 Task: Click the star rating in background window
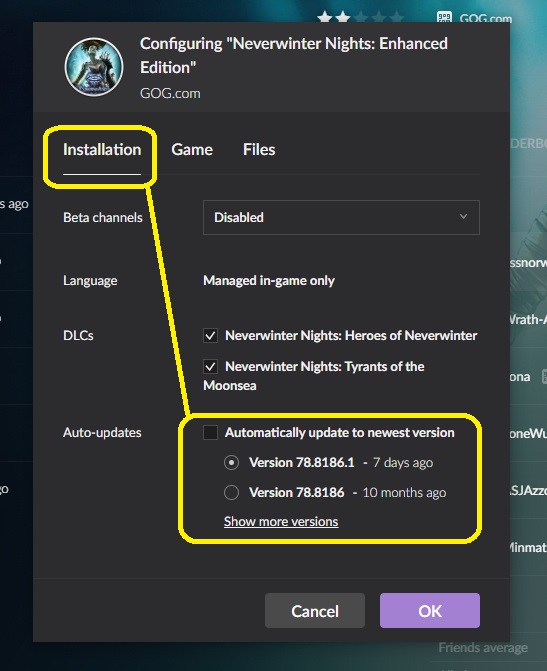(x=360, y=17)
